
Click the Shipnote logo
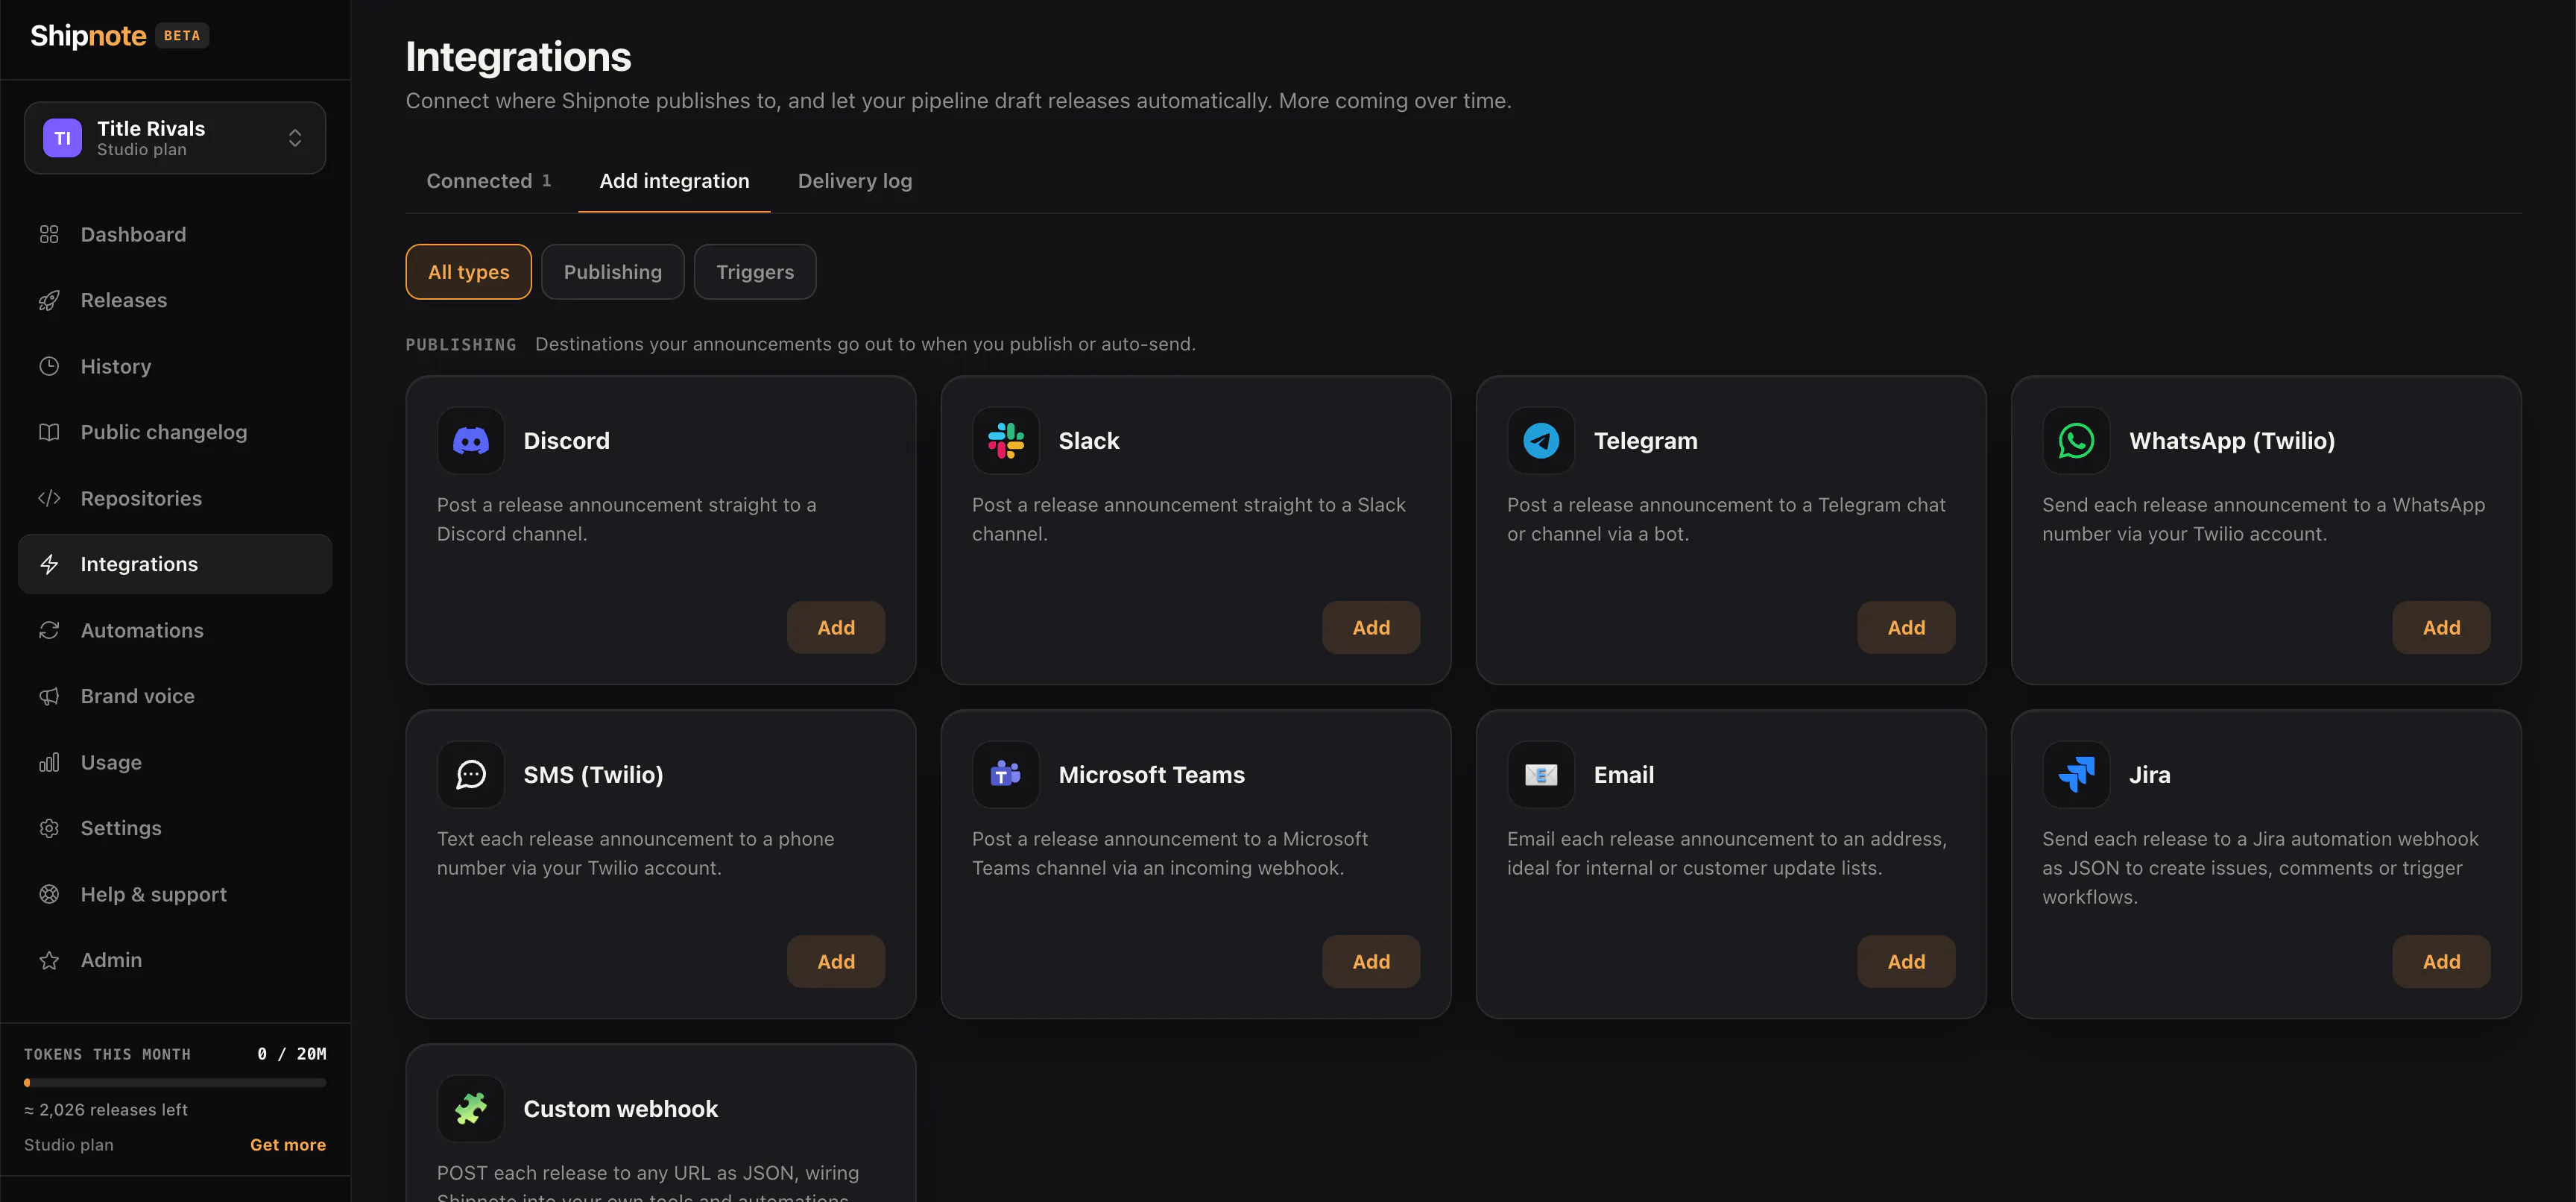click(88, 36)
